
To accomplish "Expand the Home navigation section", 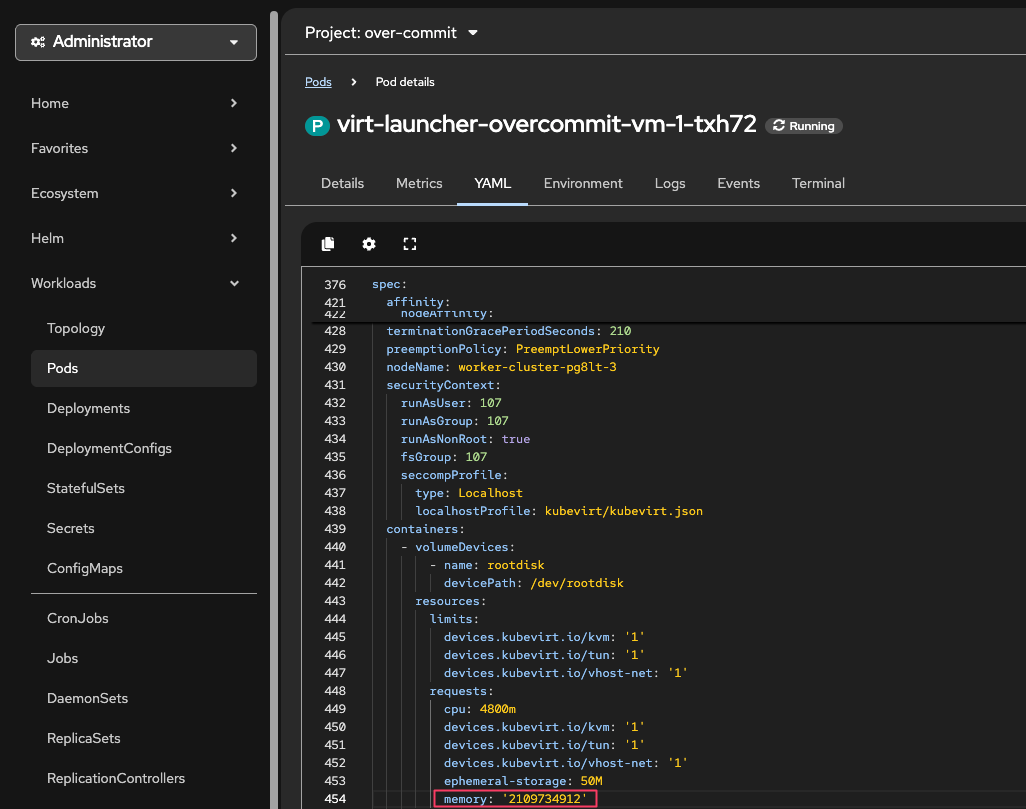I will click(x=135, y=103).
